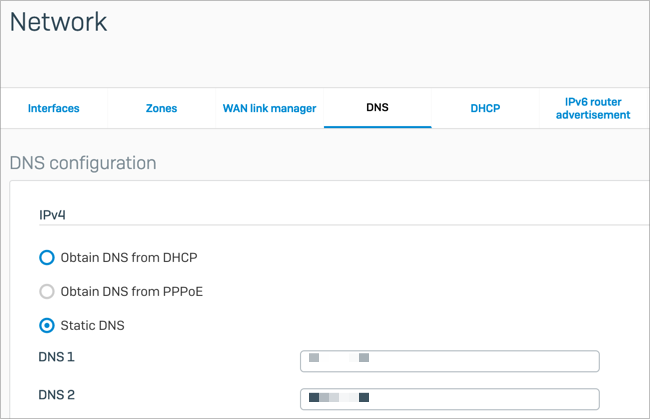Open the Interfaces tab
This screenshot has height=419, width=650.
(53, 108)
